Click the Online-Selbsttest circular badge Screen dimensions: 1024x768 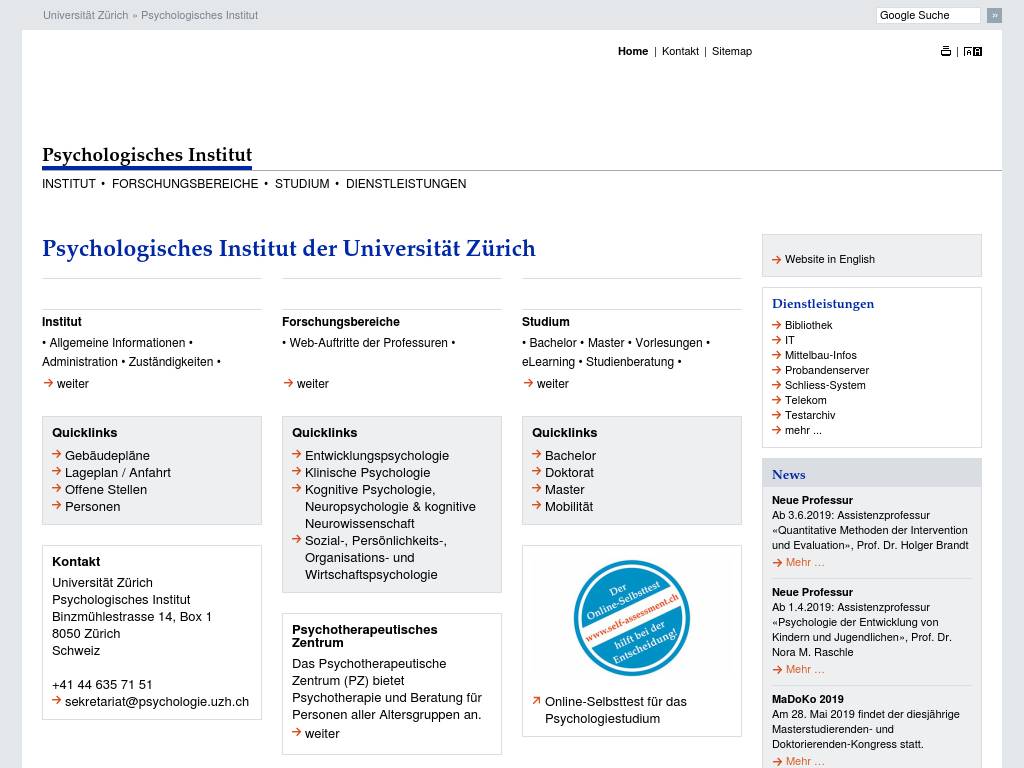(631, 617)
